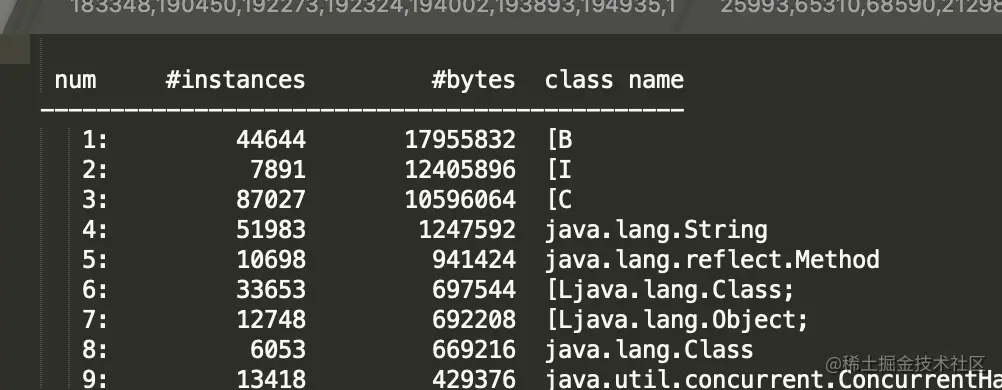Image resolution: width=1002 pixels, height=390 pixels.
Task: Click instance count 51983
Action: pyautogui.click(x=271, y=230)
